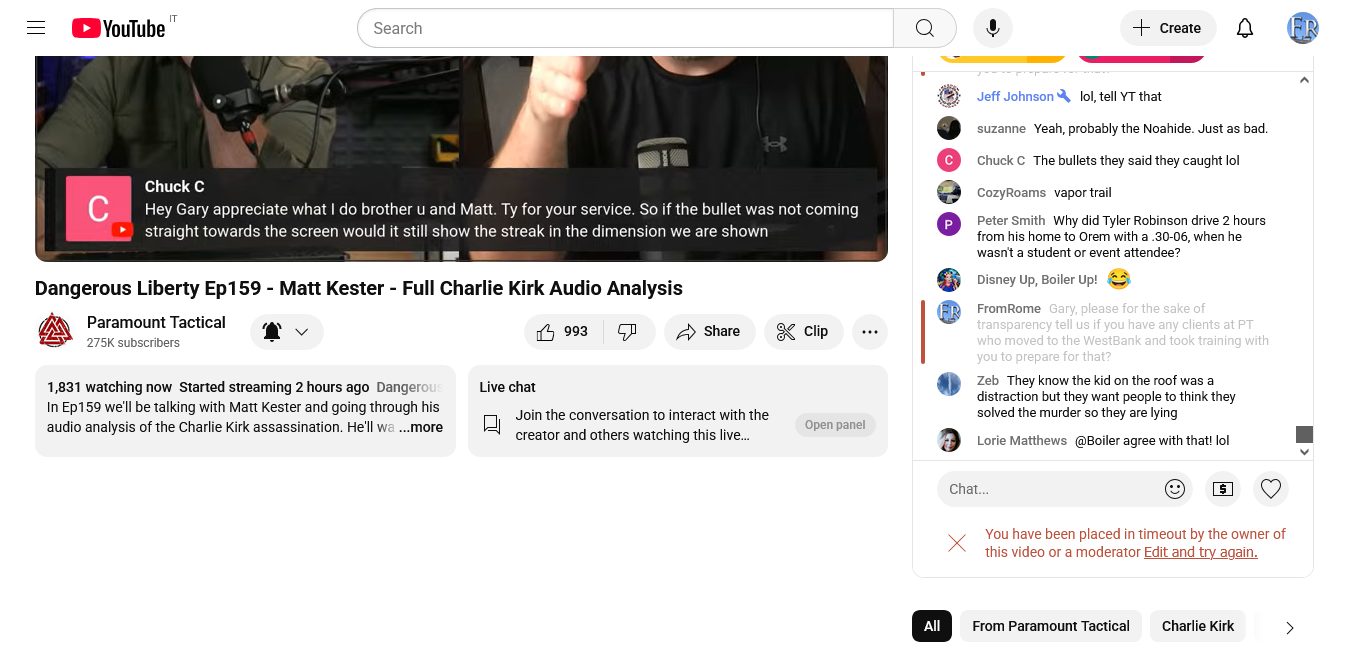Select the From Paramount Tactical chip

click(x=1050, y=626)
